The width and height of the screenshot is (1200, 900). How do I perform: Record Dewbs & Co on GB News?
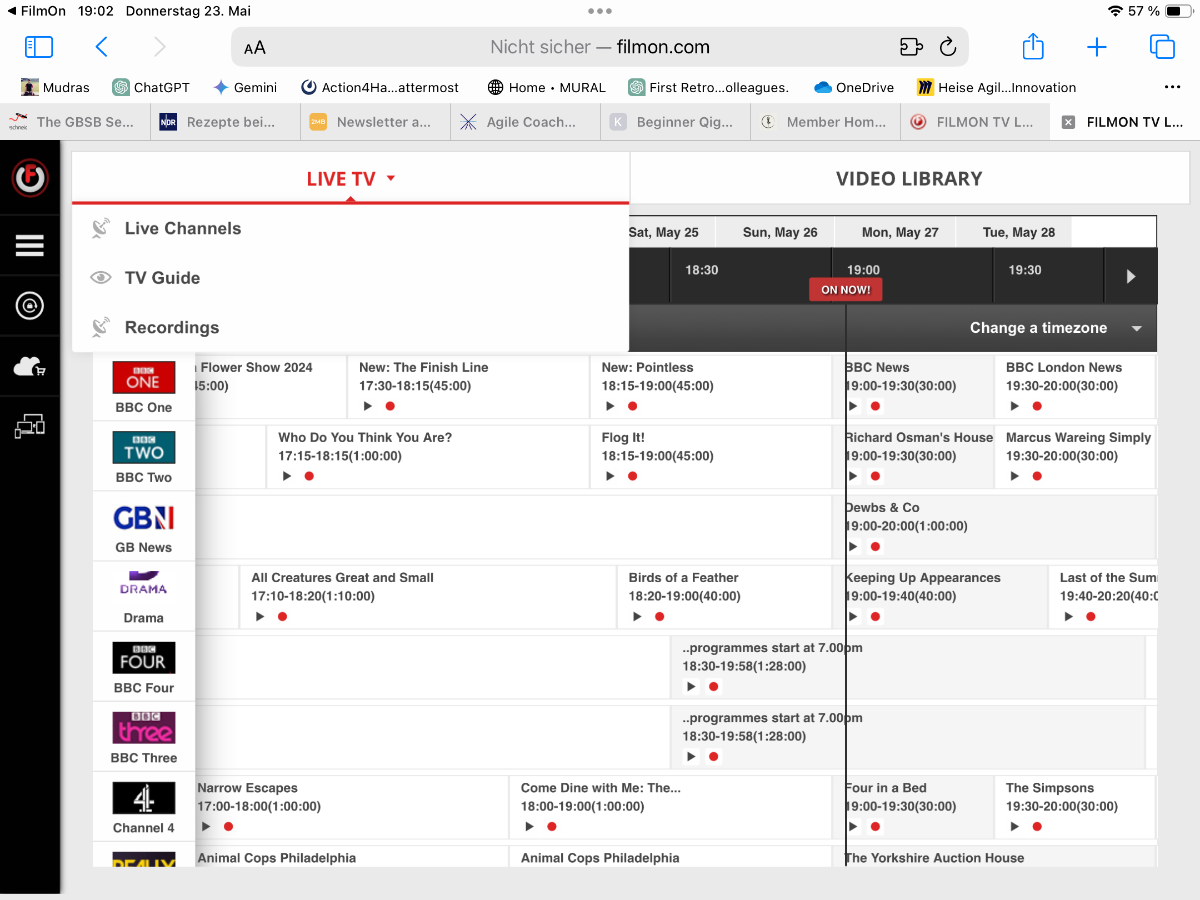tap(875, 546)
